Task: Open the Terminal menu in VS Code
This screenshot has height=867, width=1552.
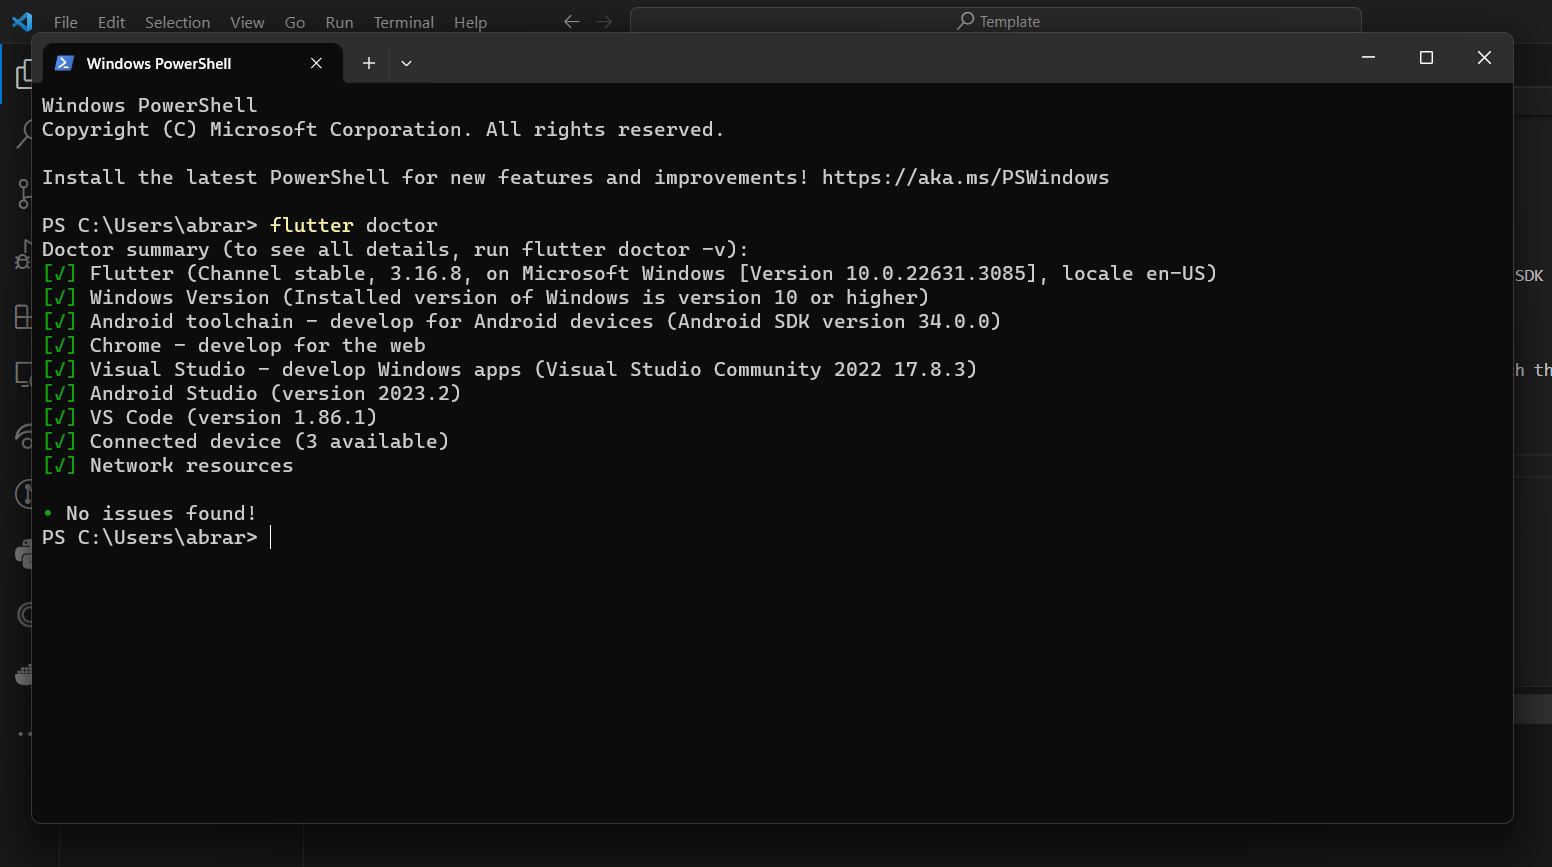Action: point(403,22)
